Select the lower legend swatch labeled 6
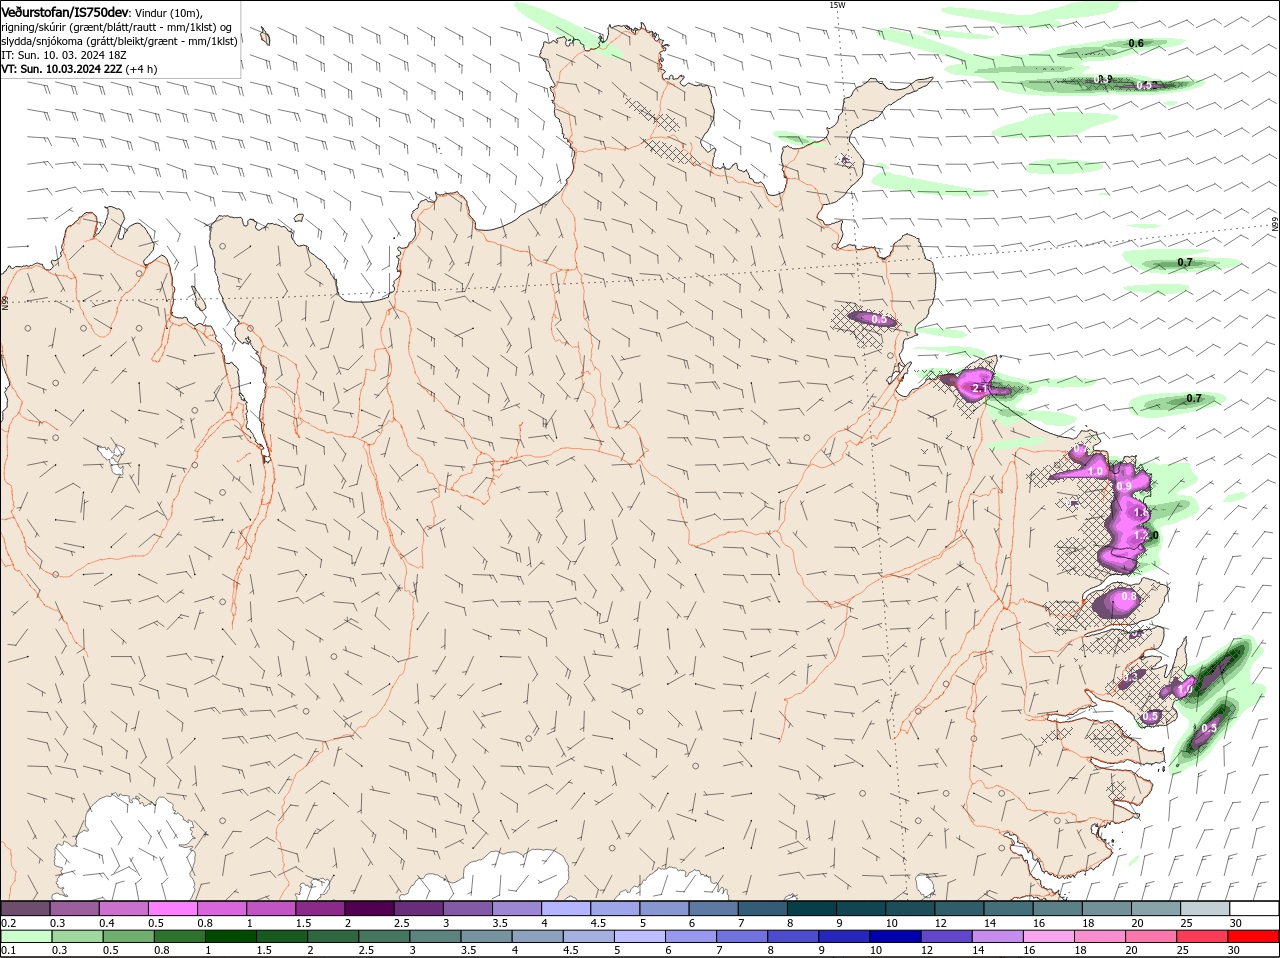The image size is (1280, 958). 692,936
